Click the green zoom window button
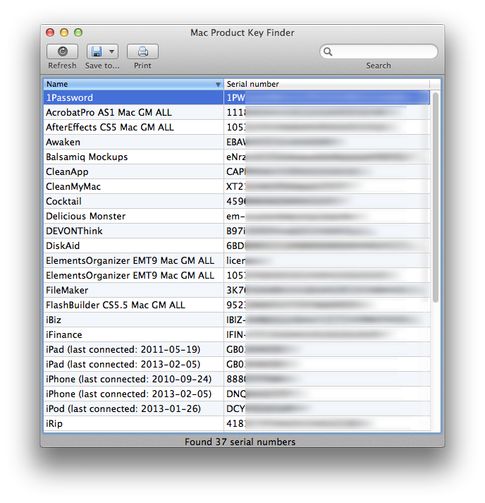 point(78,32)
